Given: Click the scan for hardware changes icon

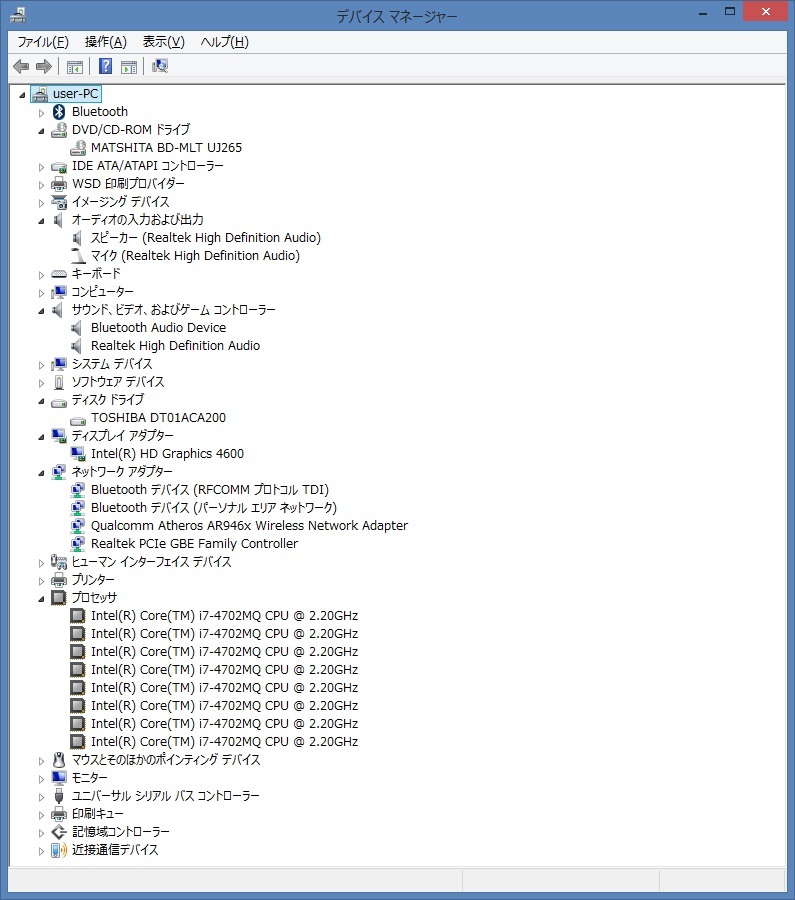Looking at the screenshot, I should click(x=160, y=66).
